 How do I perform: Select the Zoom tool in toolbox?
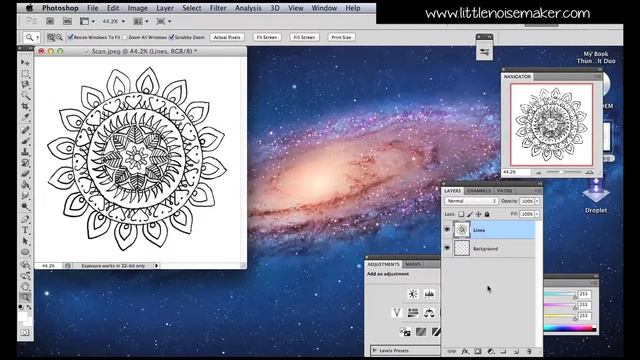pyautogui.click(x=25, y=297)
